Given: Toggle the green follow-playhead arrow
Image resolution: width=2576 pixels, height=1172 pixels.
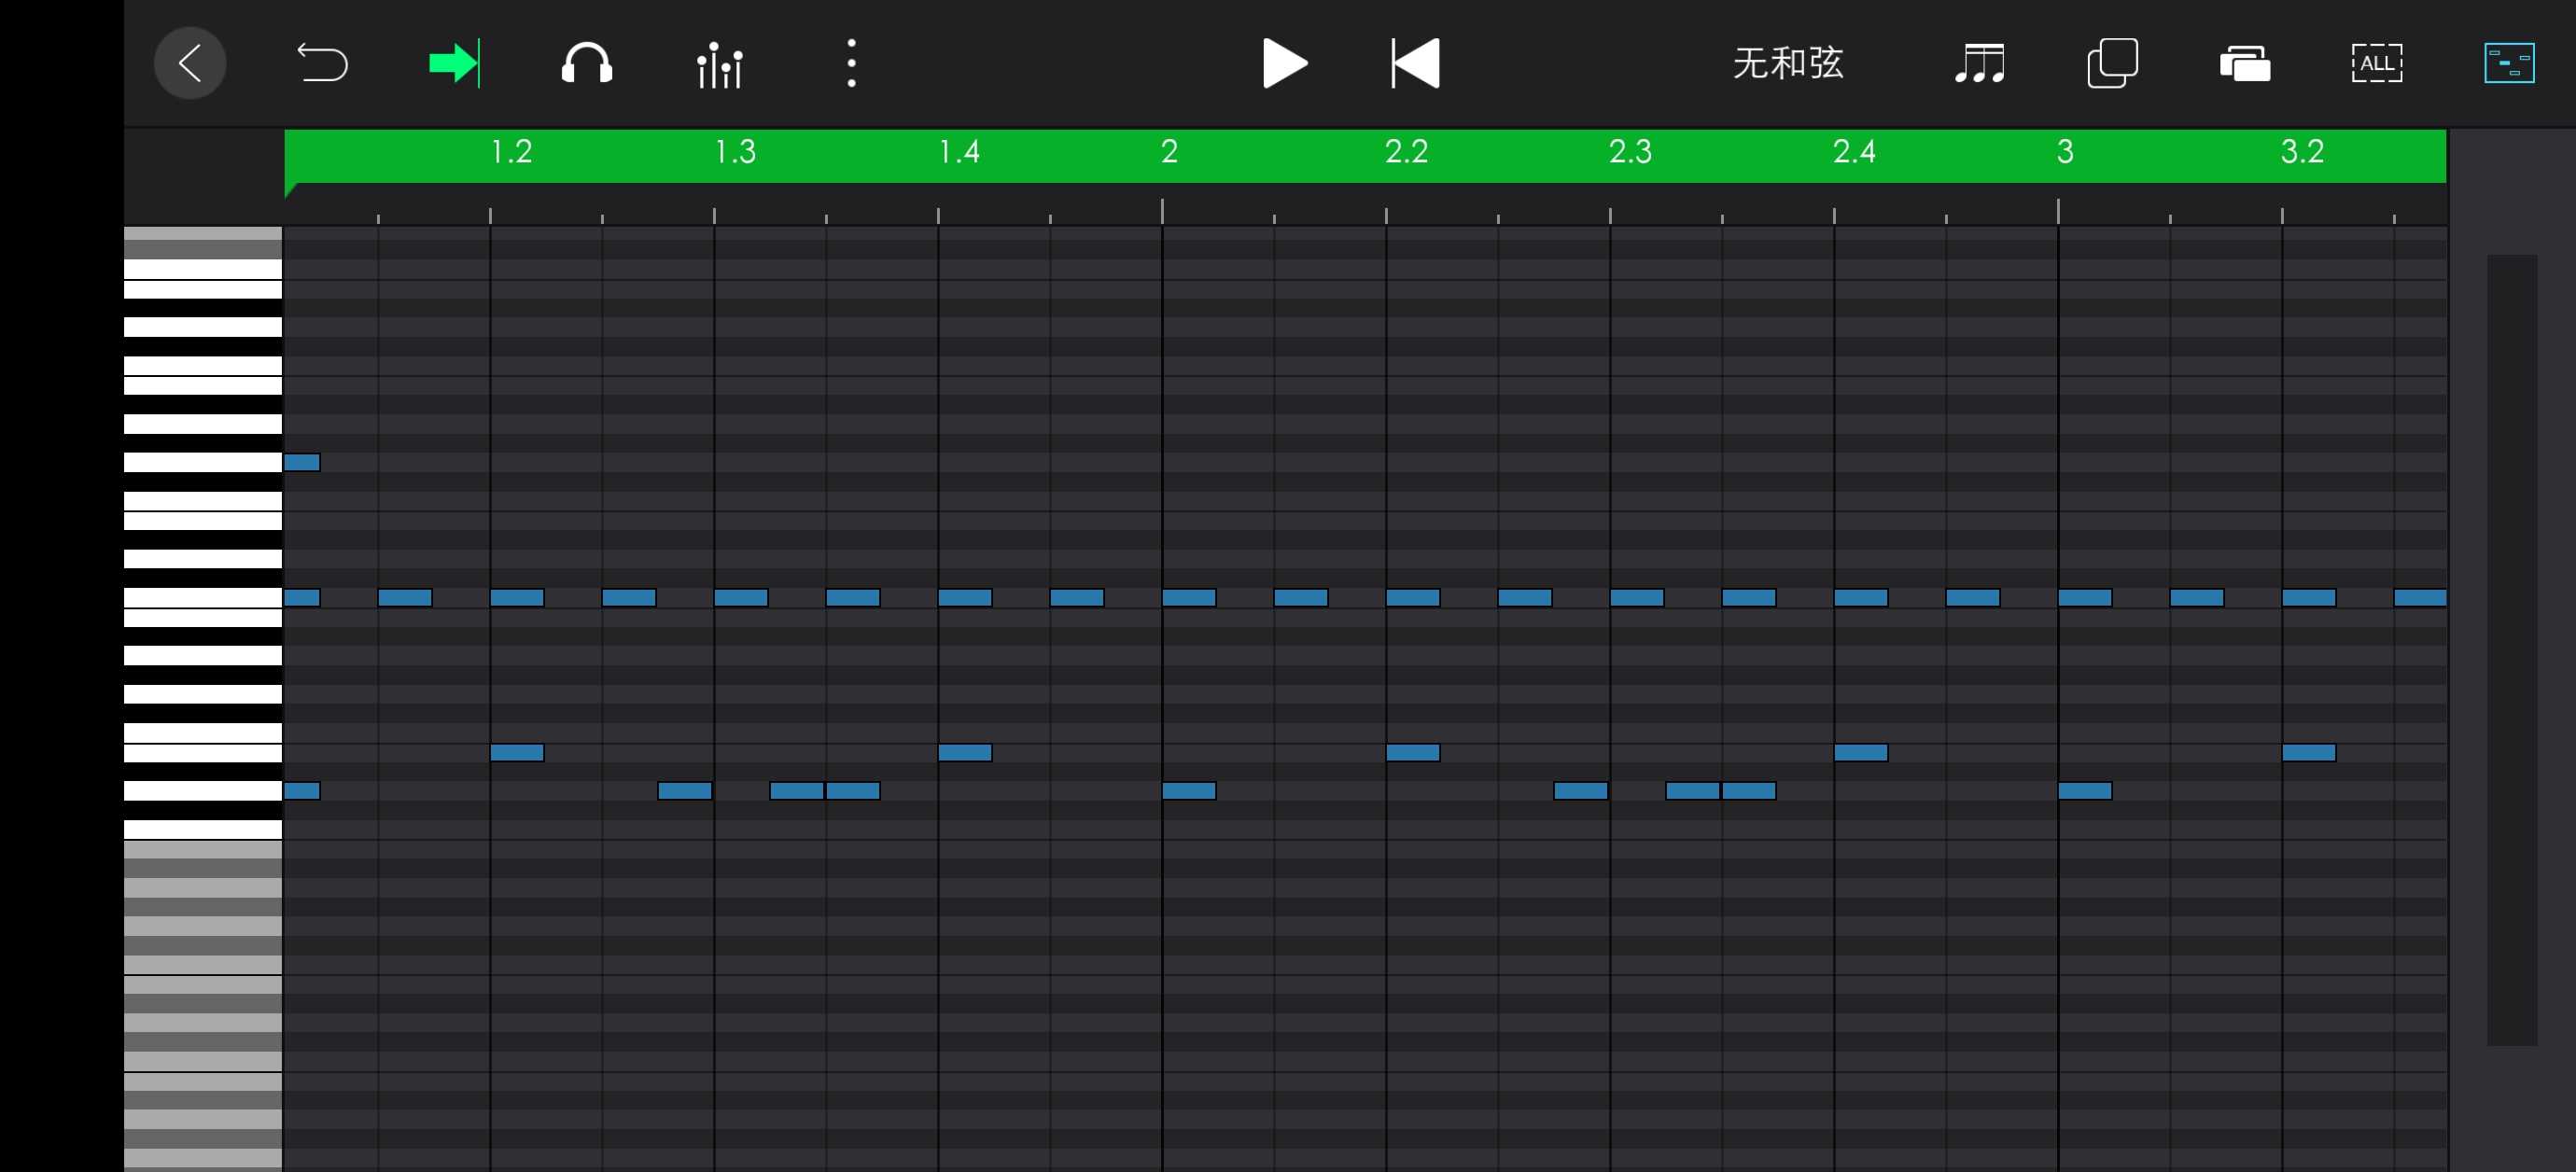Looking at the screenshot, I should click(455, 64).
